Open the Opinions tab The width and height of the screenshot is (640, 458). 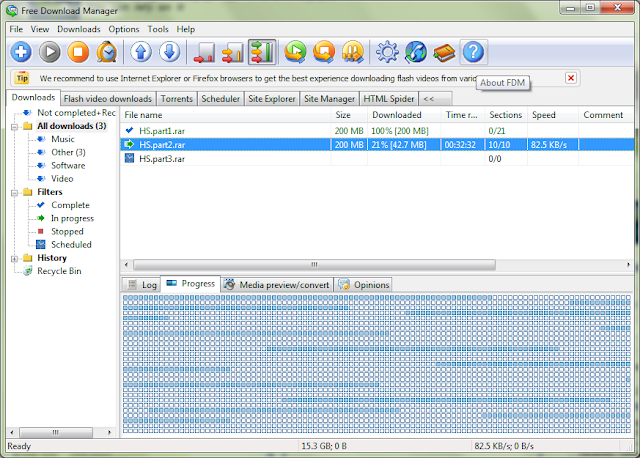(x=363, y=285)
